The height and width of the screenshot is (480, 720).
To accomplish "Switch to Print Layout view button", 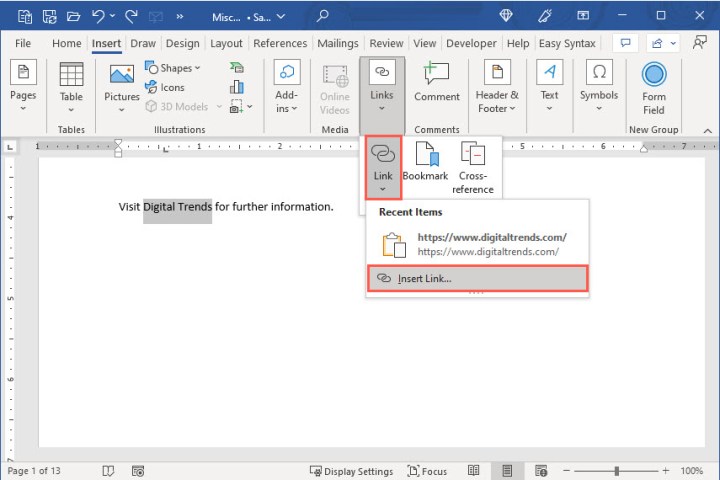I will [508, 471].
